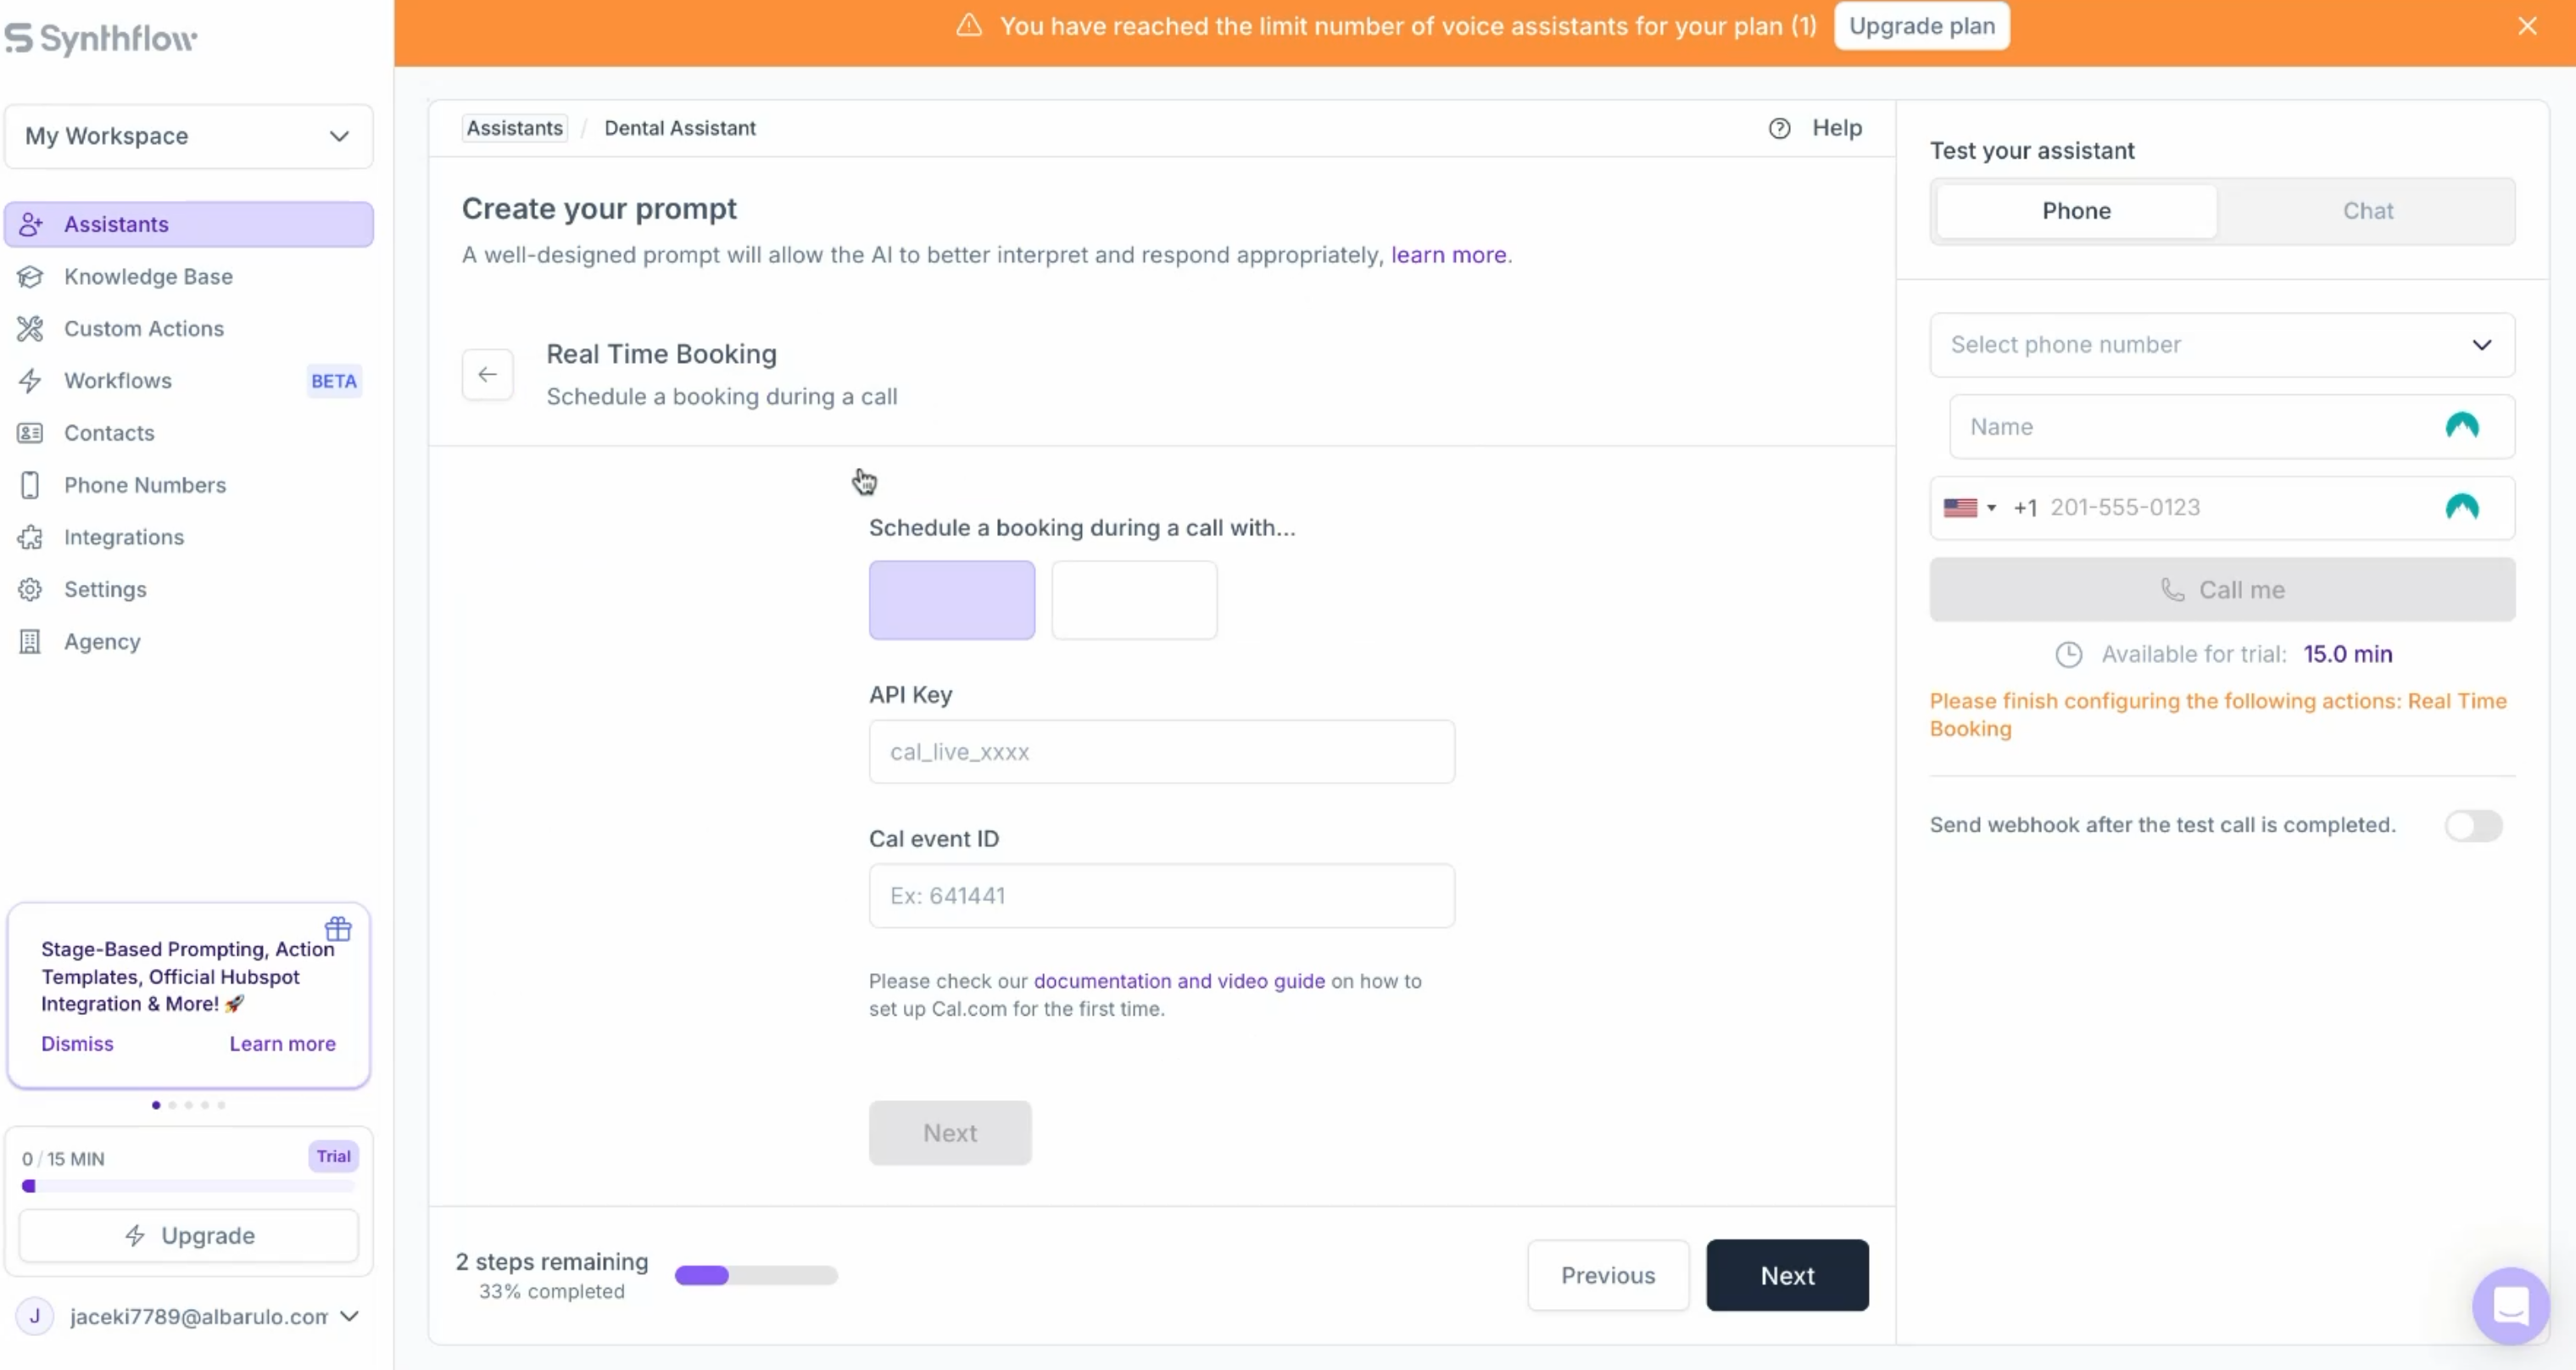2576x1370 pixels.
Task: Click the first carousel dot under promo card
Action: coord(156,1105)
